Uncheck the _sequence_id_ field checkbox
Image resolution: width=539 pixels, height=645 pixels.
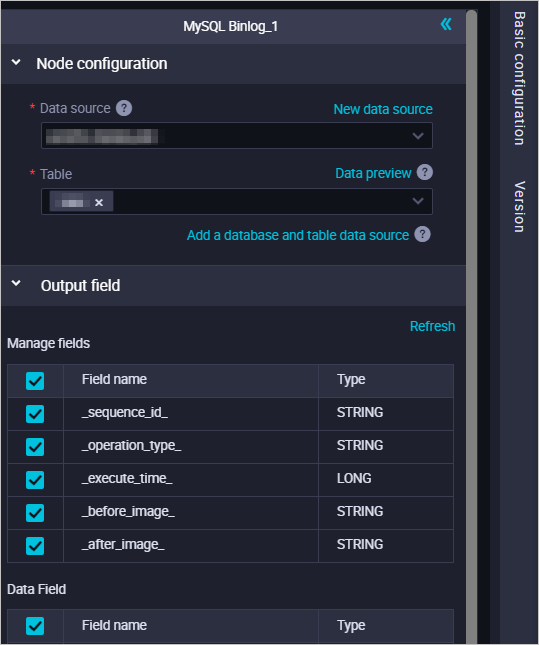tap(35, 414)
